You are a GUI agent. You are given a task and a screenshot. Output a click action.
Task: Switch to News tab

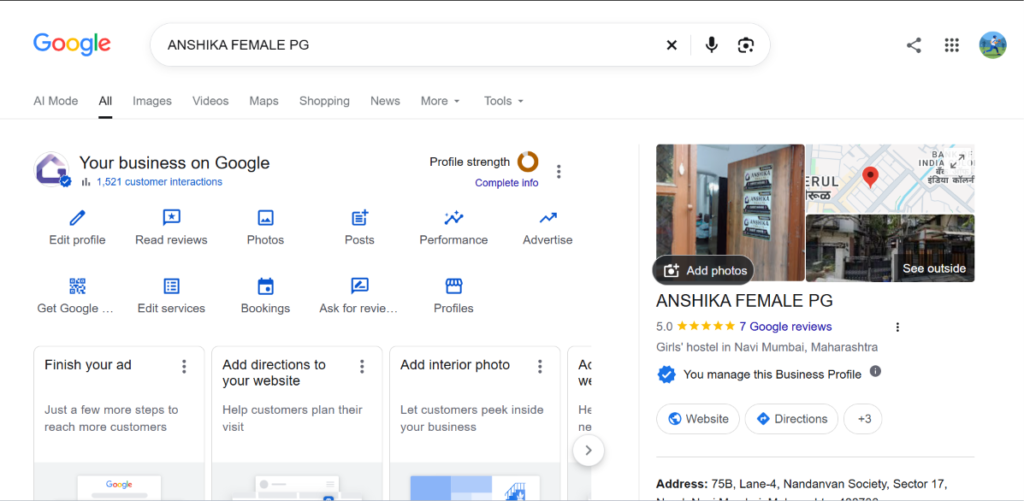[385, 101]
